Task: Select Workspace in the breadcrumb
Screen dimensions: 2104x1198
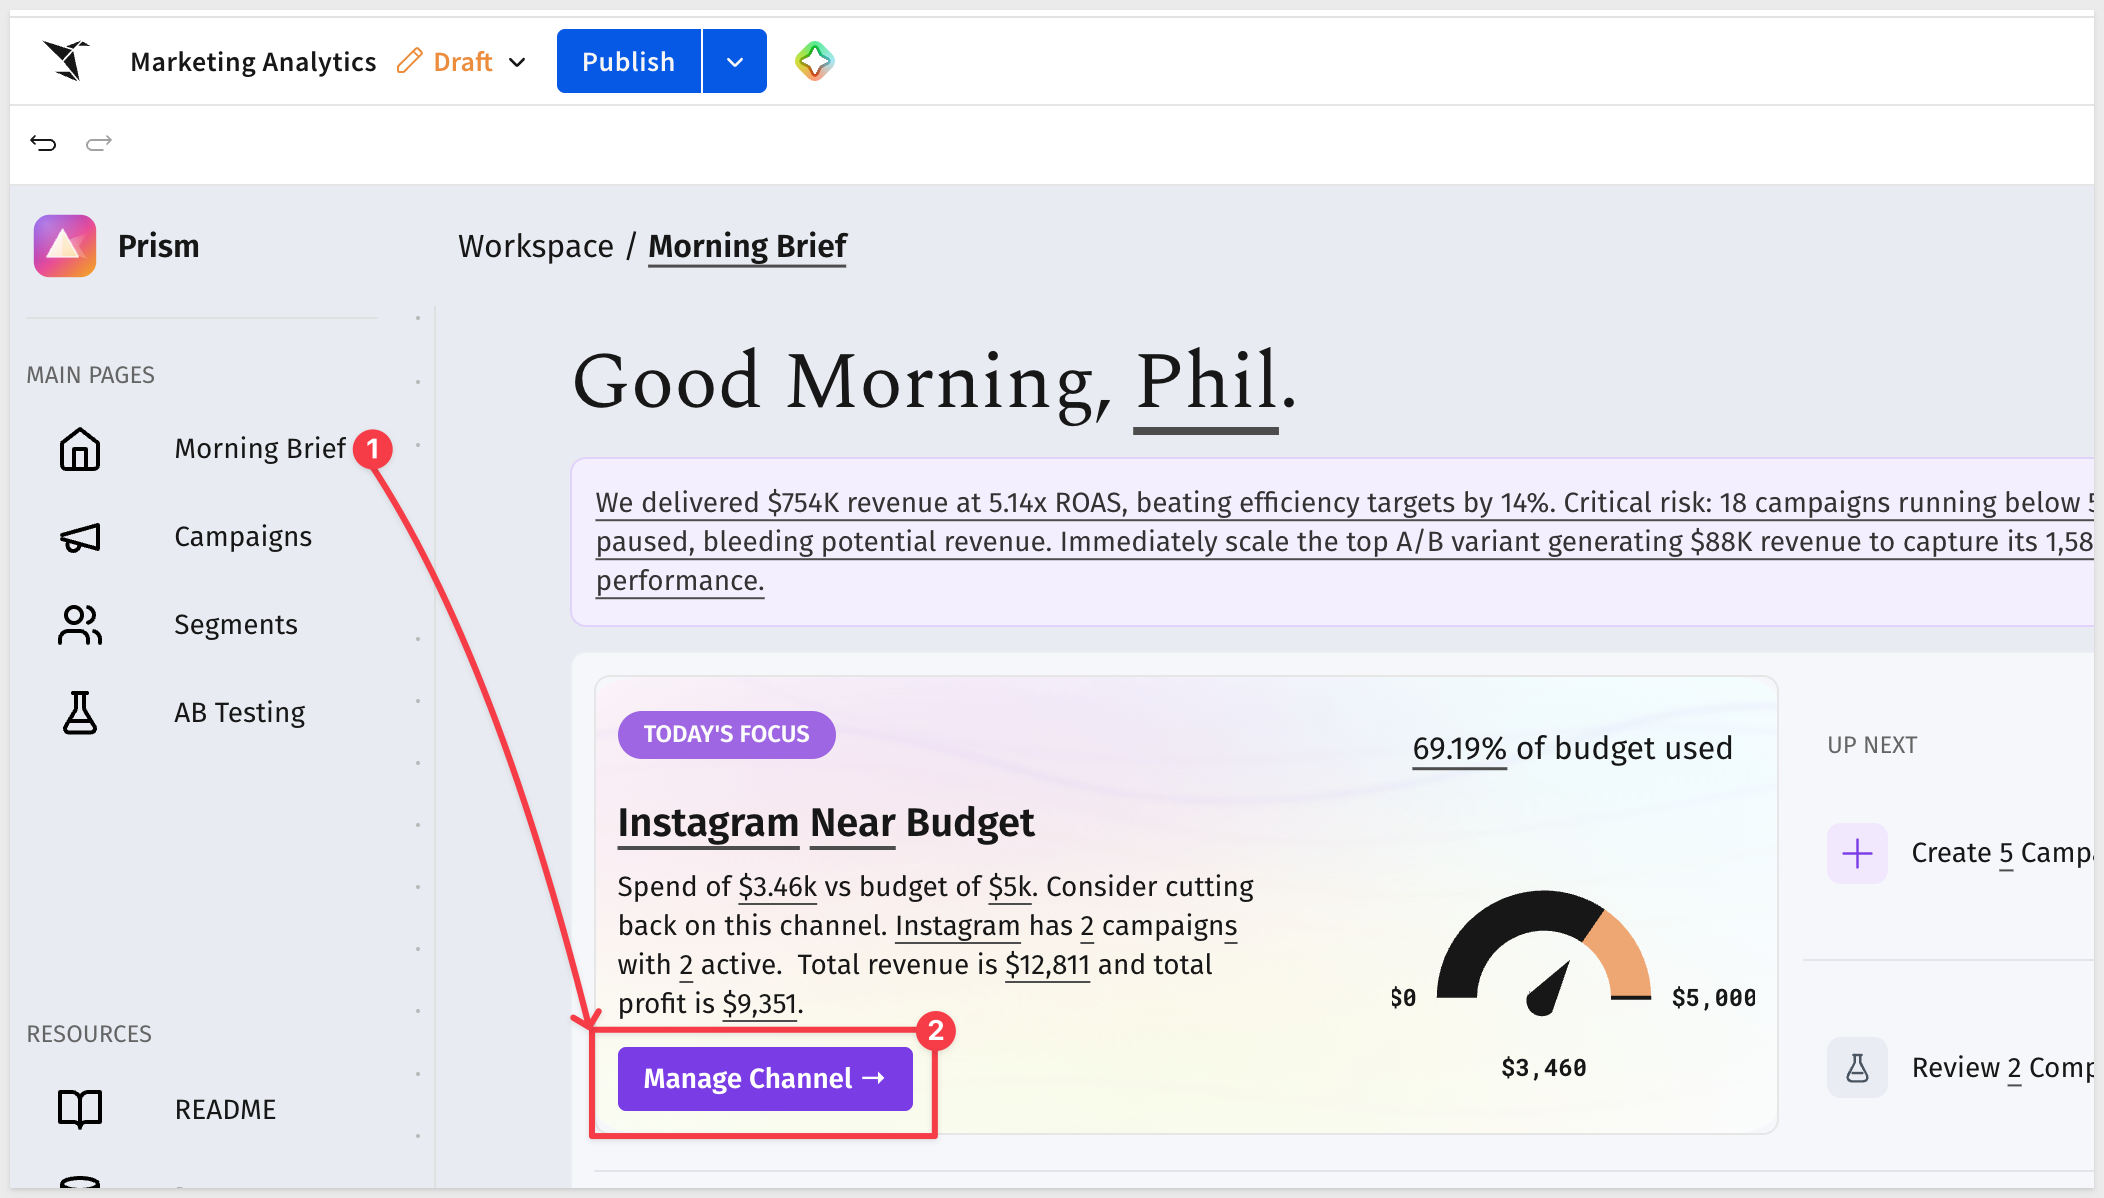Action: tap(536, 246)
